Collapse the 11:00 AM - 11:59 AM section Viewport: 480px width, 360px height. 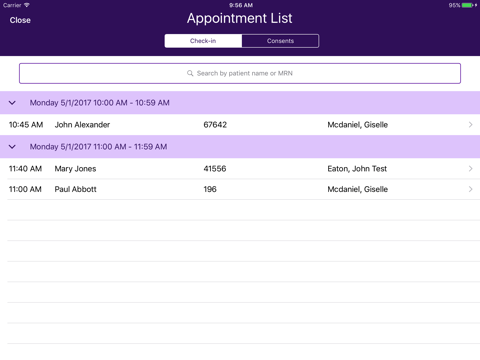pyautogui.click(x=12, y=147)
